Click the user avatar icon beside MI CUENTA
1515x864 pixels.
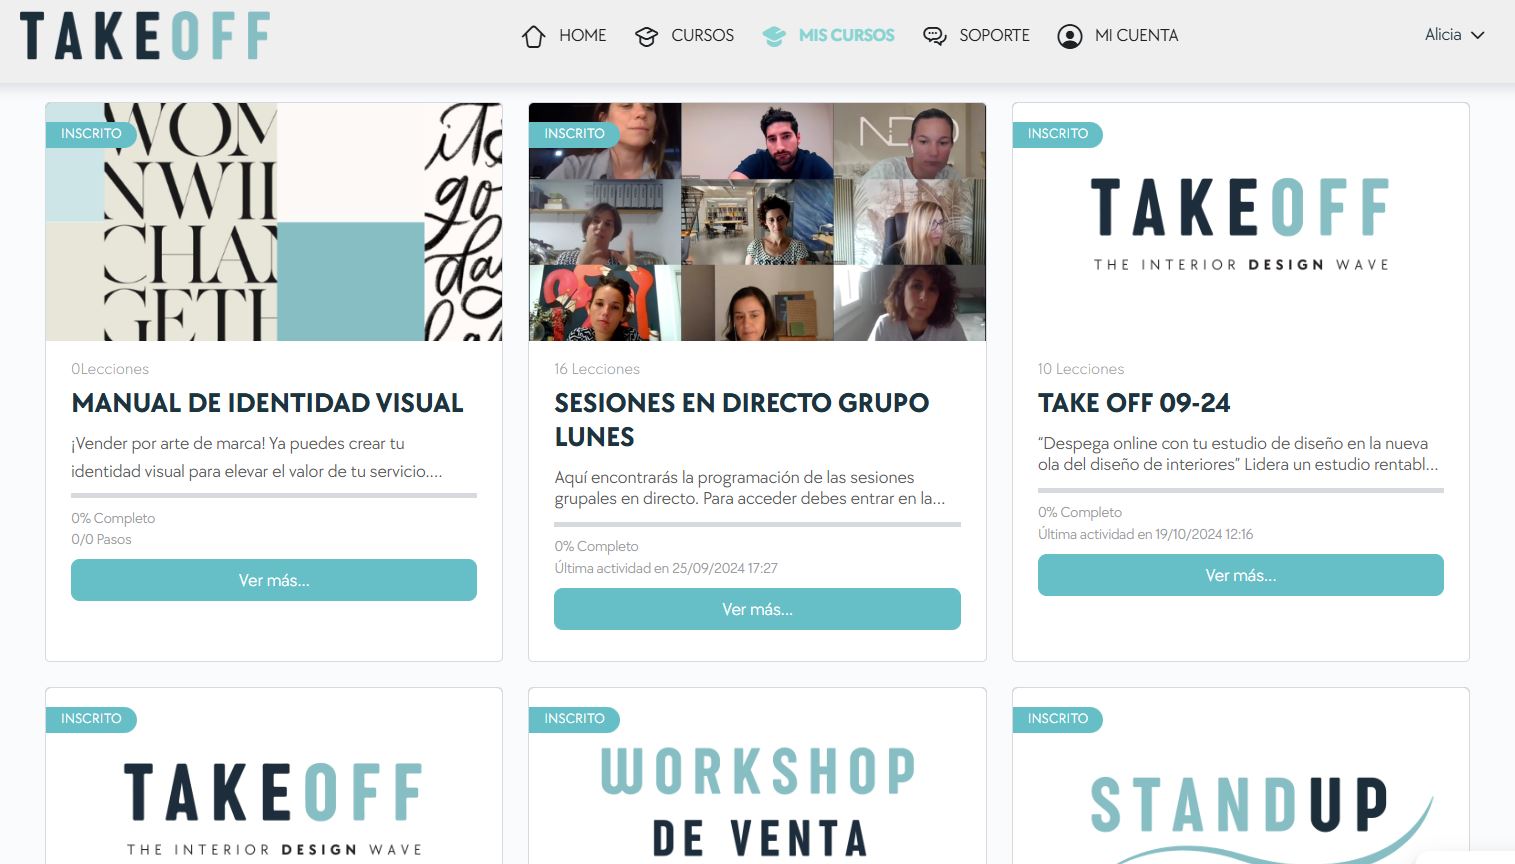pyautogui.click(x=1069, y=37)
